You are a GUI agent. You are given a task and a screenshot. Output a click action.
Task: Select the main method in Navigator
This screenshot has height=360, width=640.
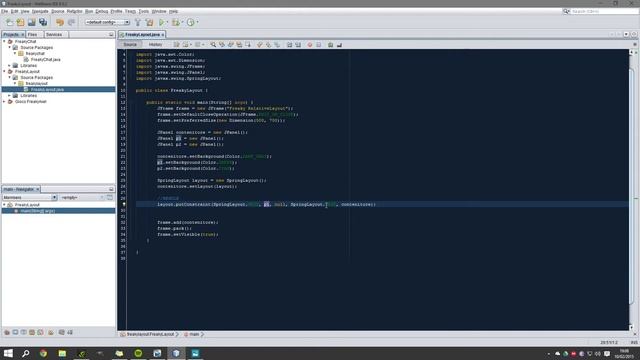tap(37, 211)
